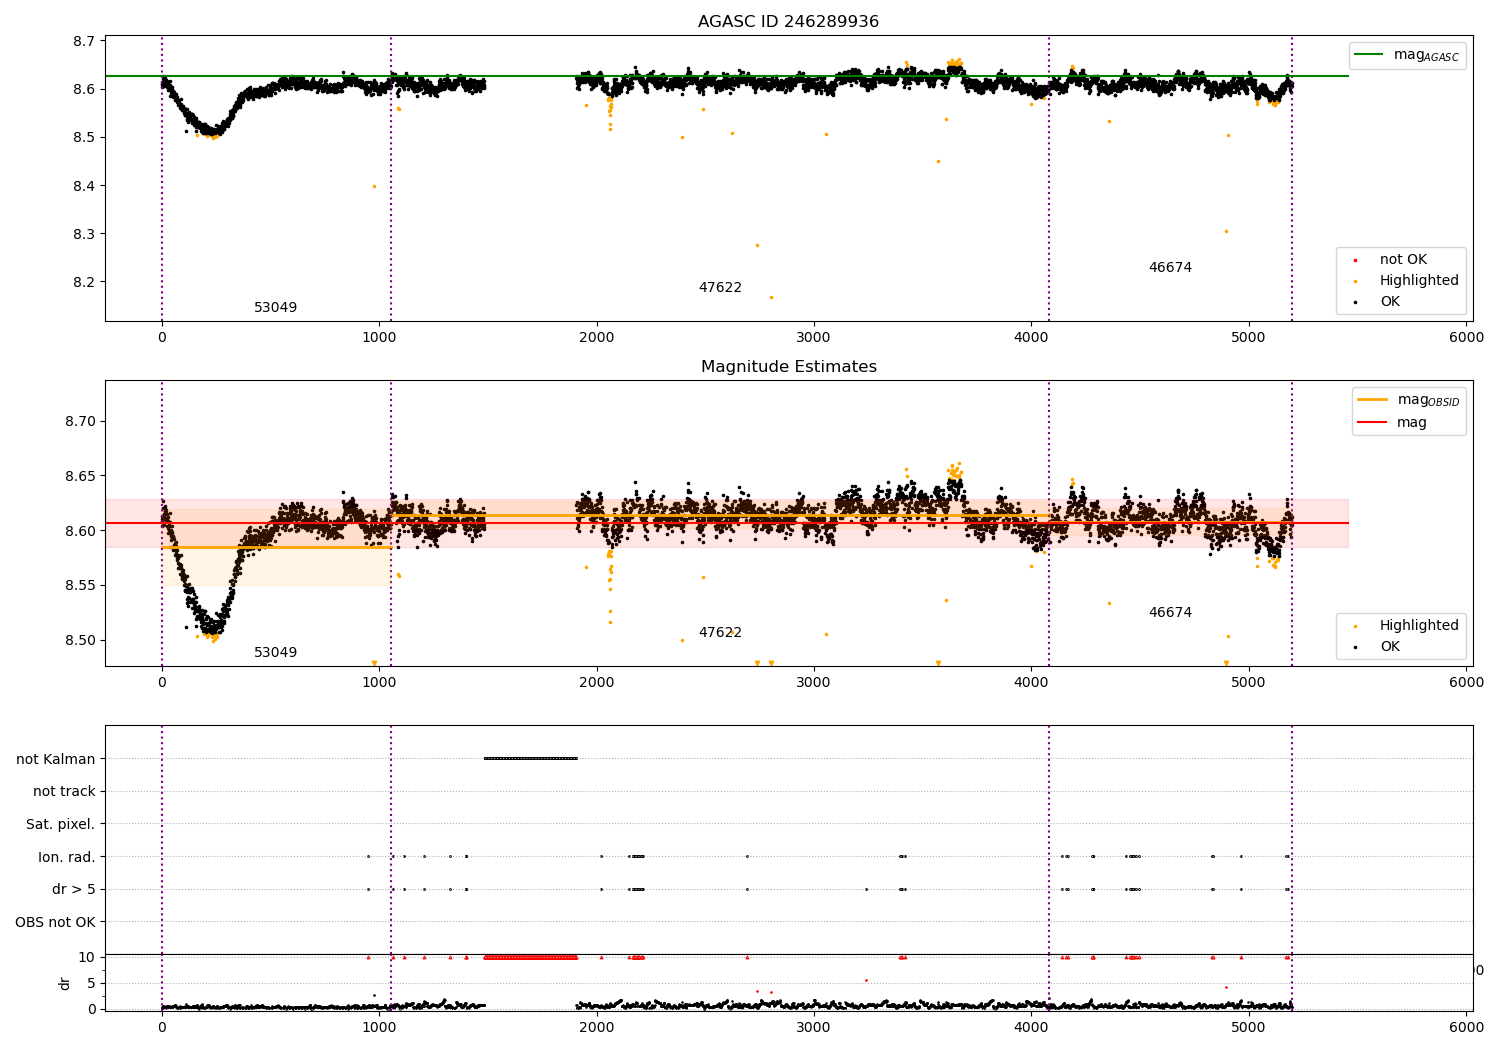Click the 'Ion. rad.' row label
Image resolution: width=1500 pixels, height=1050 pixels.
[67, 857]
